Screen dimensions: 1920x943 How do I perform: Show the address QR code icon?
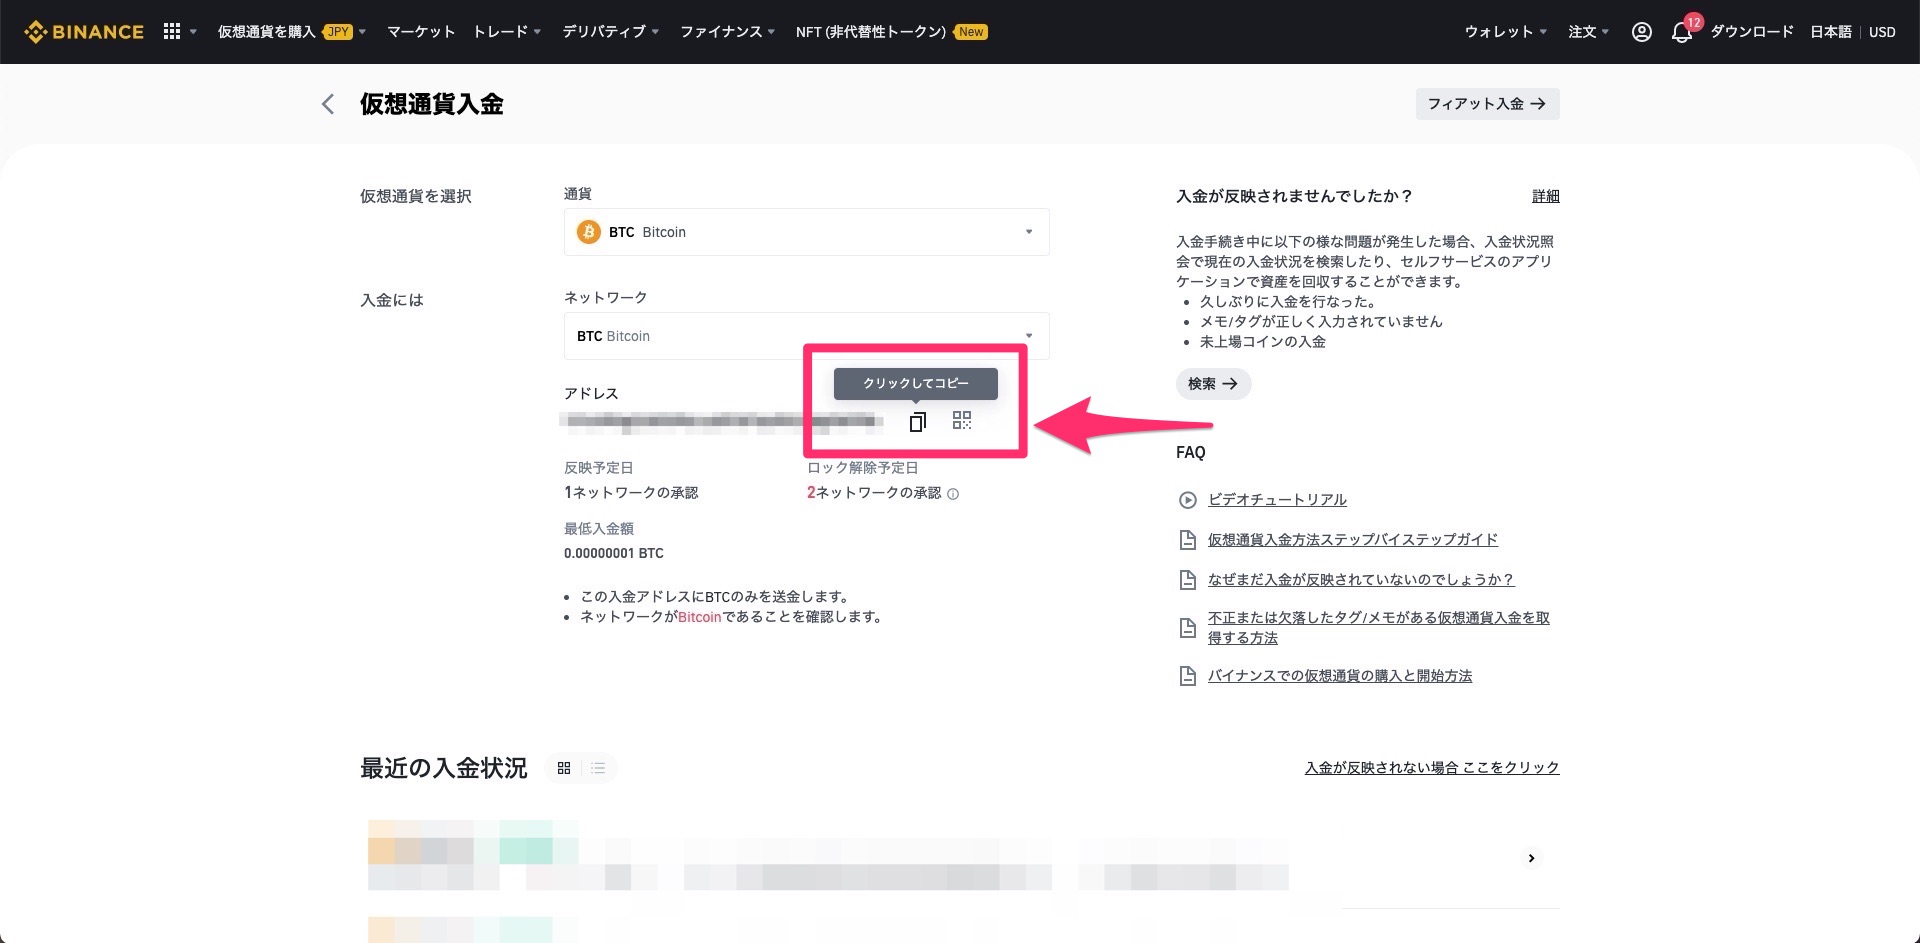[x=962, y=421]
